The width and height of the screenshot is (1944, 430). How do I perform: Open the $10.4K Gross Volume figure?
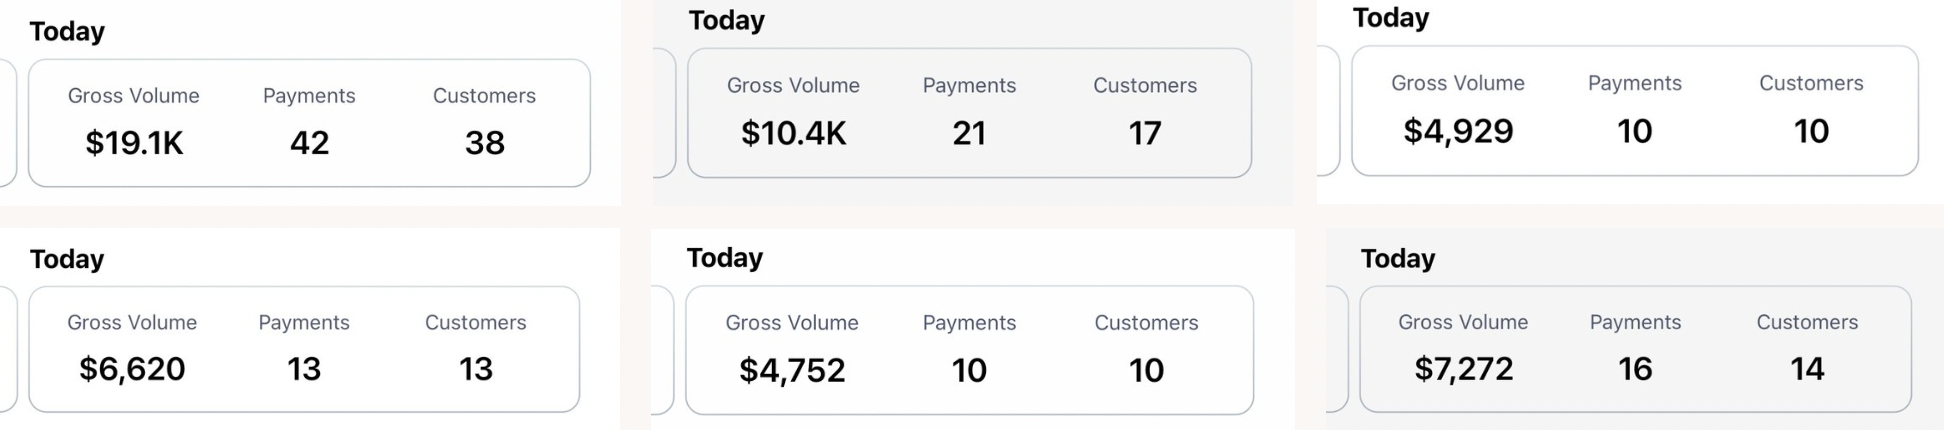(793, 133)
